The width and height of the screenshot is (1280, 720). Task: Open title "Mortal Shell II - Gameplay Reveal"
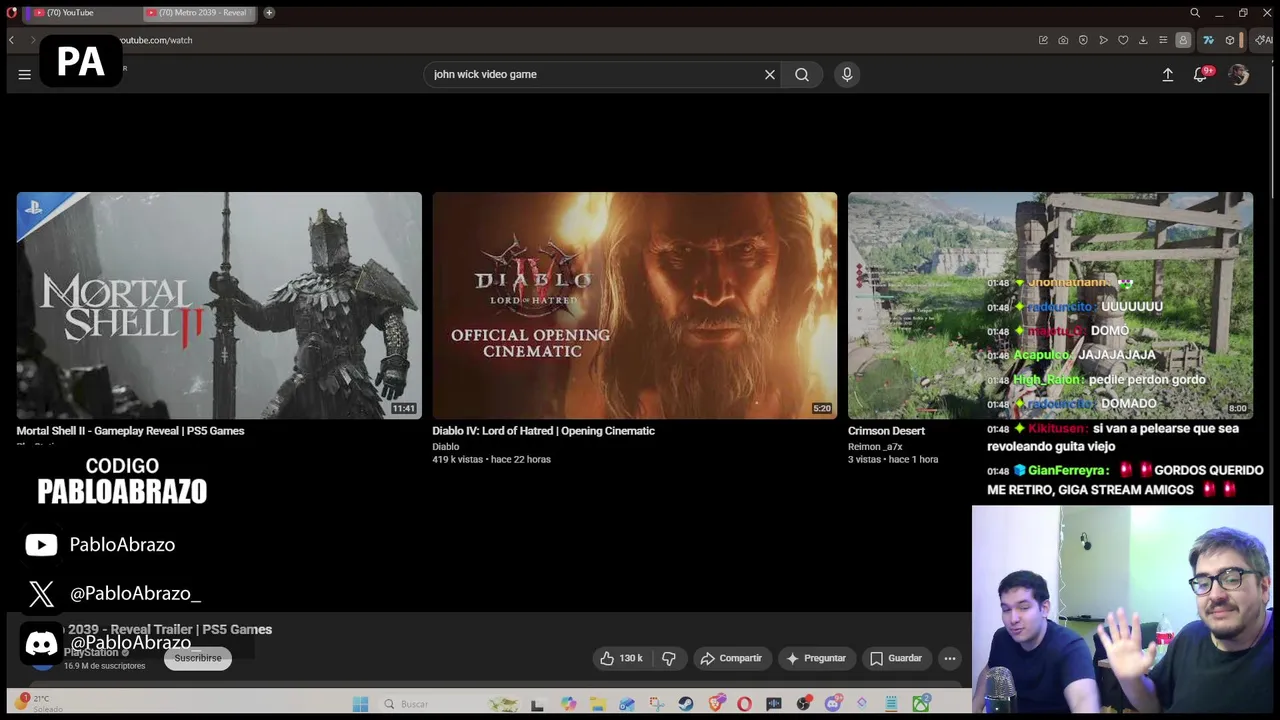click(x=130, y=431)
